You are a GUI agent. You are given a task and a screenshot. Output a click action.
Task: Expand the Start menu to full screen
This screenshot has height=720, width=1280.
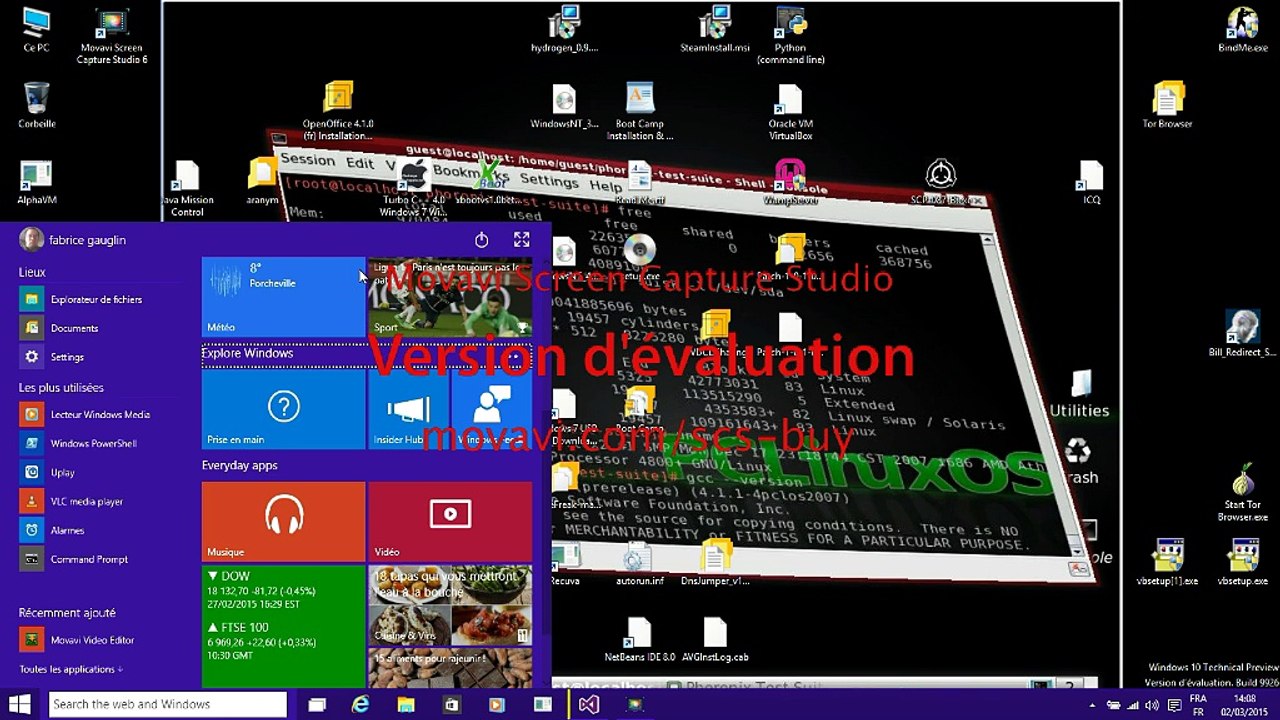pyautogui.click(x=521, y=240)
